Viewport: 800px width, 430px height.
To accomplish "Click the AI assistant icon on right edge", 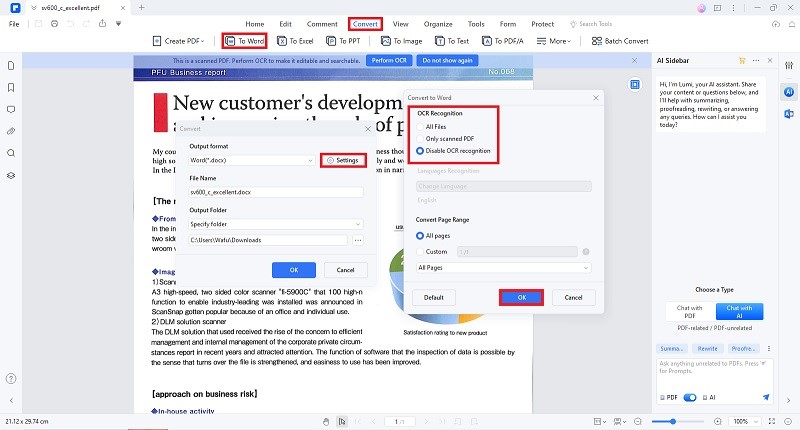I will tap(789, 92).
